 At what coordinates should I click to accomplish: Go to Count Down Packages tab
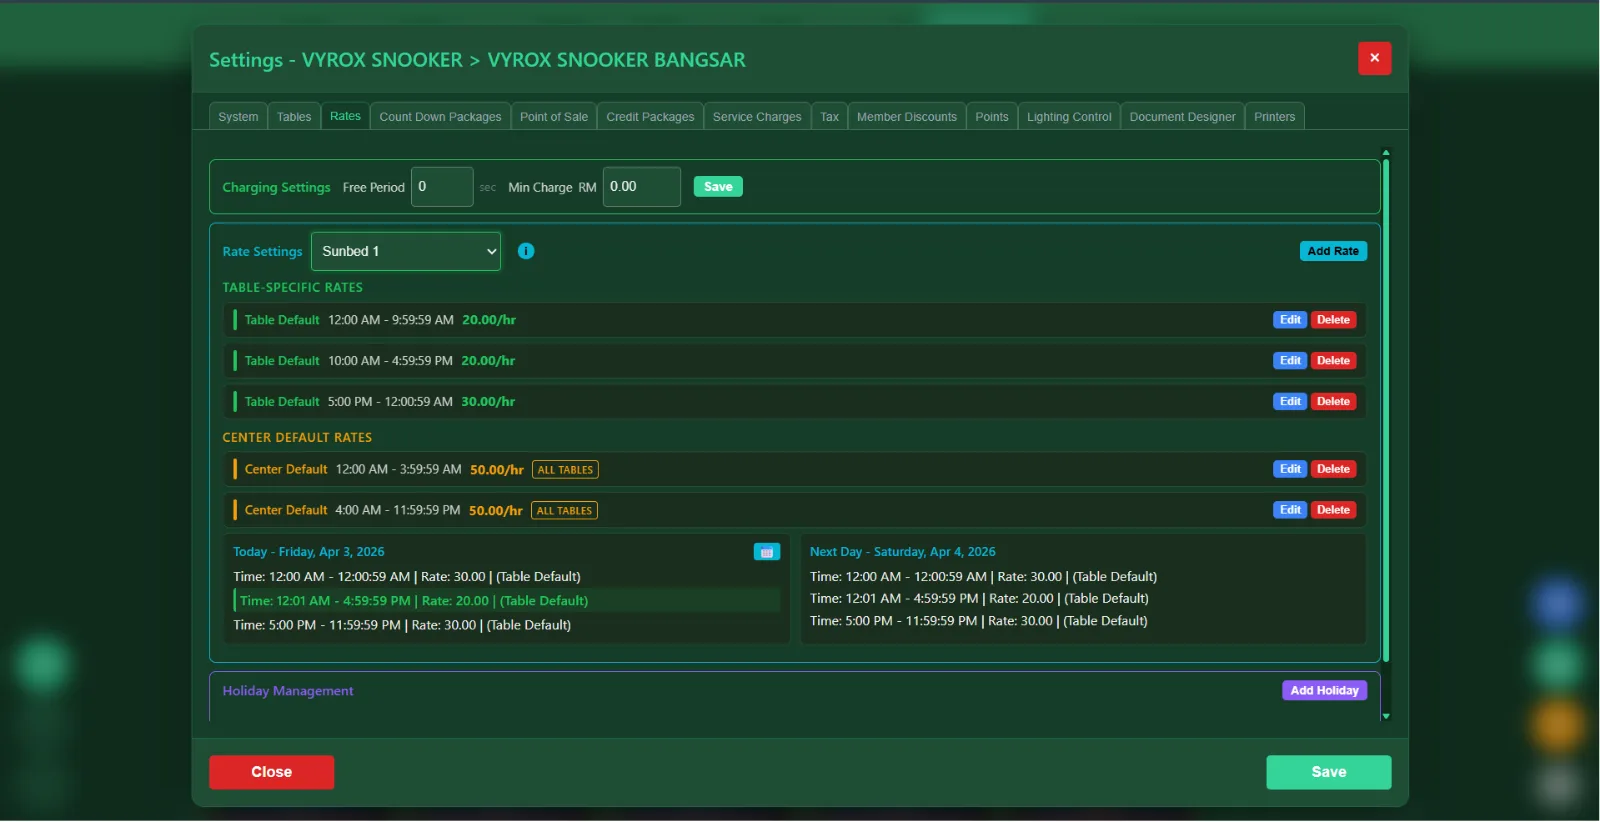(440, 117)
